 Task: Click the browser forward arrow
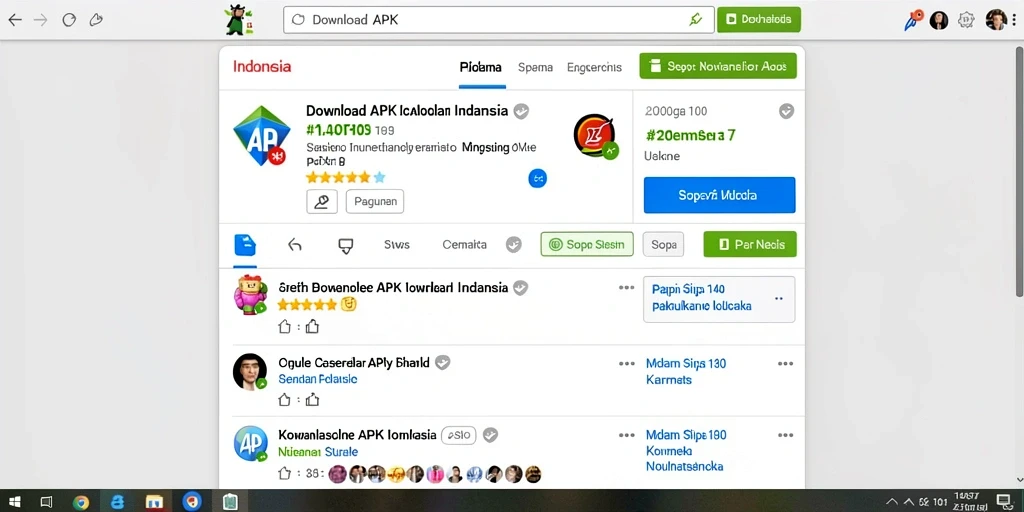(x=40, y=20)
